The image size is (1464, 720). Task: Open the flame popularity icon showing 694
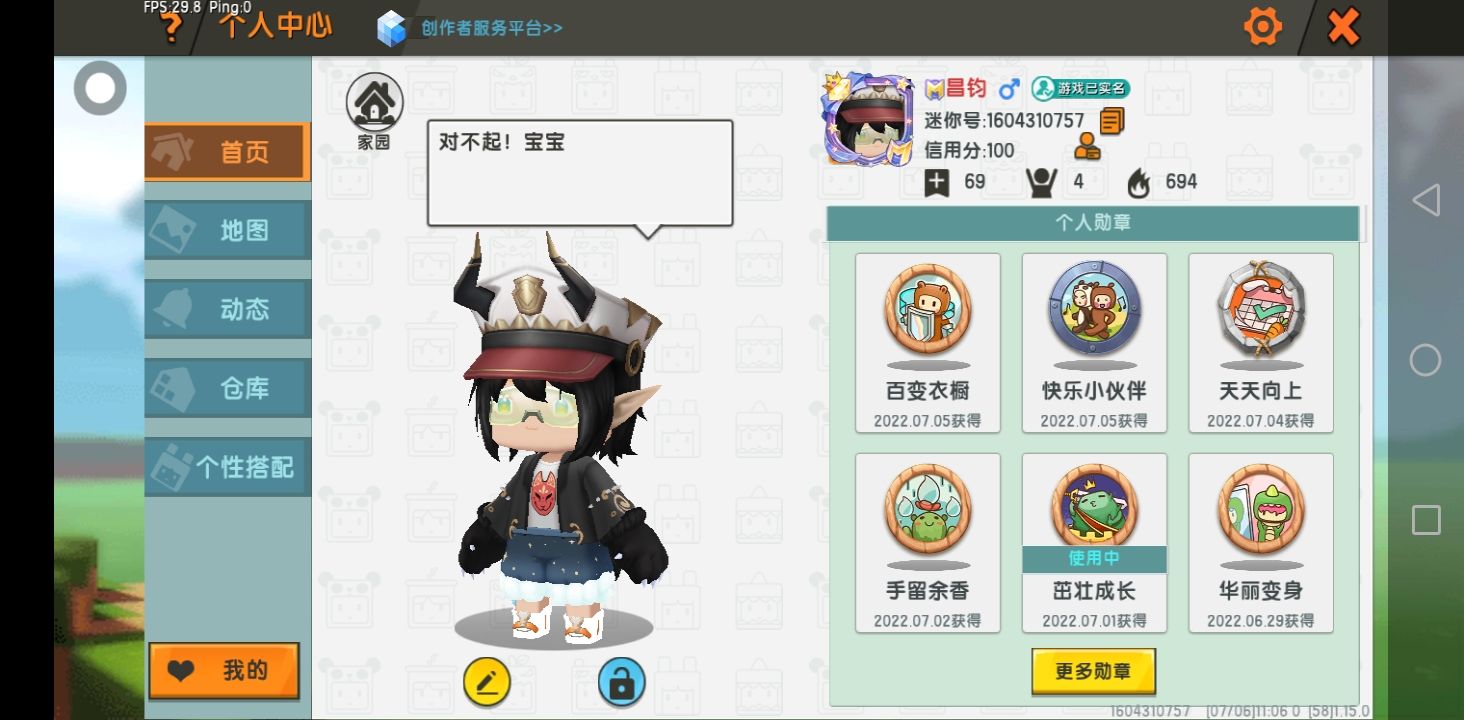(1139, 182)
